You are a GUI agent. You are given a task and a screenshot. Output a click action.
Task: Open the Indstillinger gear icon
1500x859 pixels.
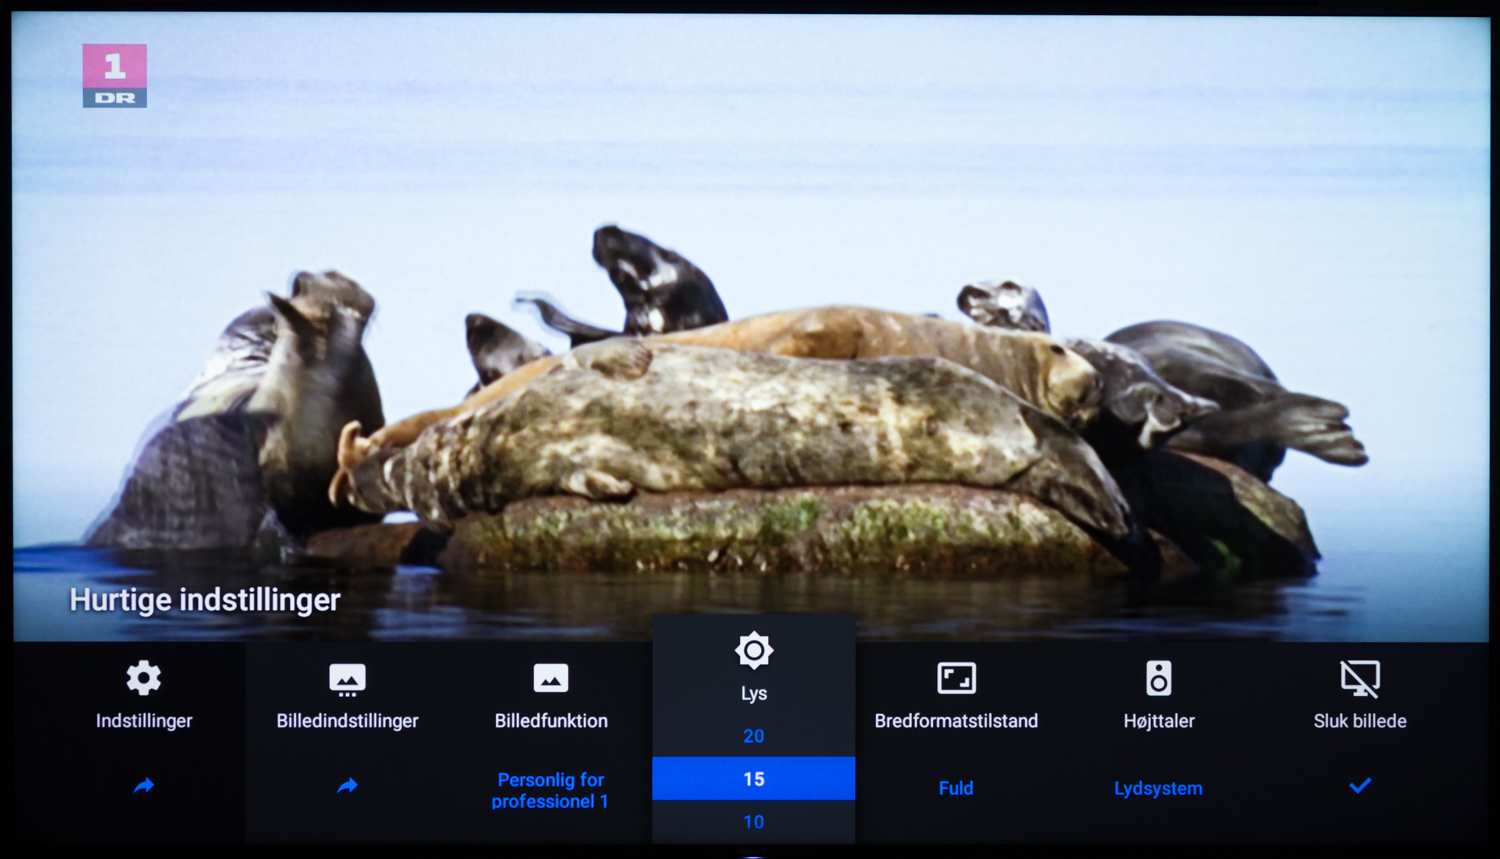coord(144,678)
